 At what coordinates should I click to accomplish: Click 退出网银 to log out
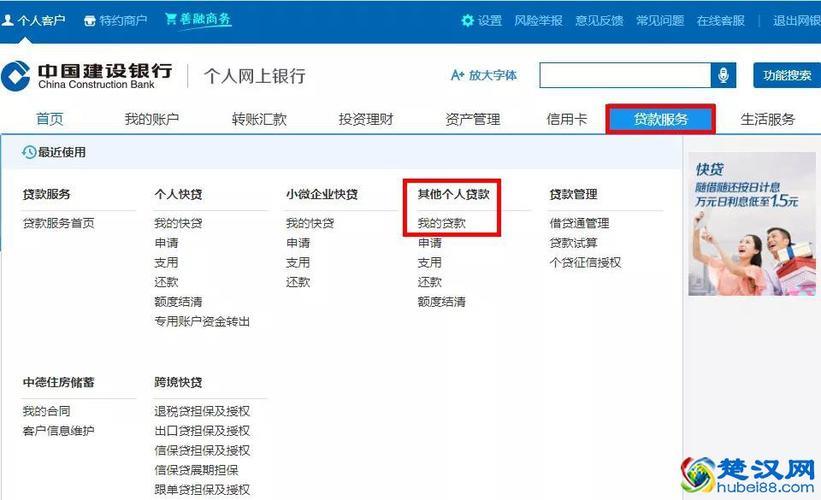797,21
